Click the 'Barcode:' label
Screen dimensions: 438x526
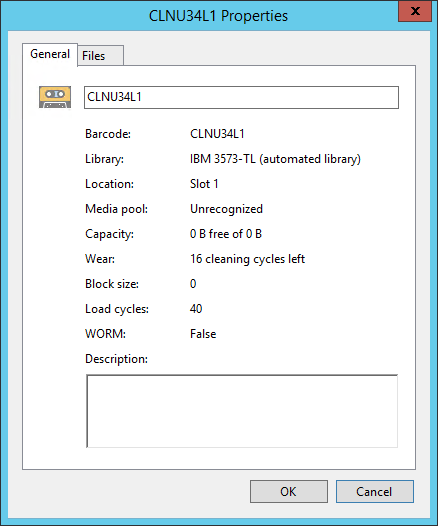pos(108,134)
